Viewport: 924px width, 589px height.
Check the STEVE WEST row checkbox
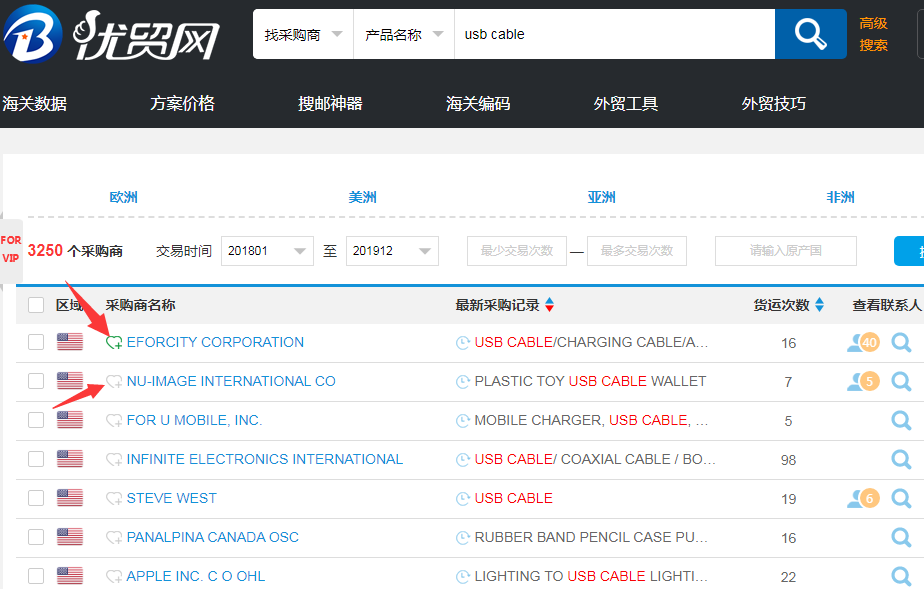point(36,498)
